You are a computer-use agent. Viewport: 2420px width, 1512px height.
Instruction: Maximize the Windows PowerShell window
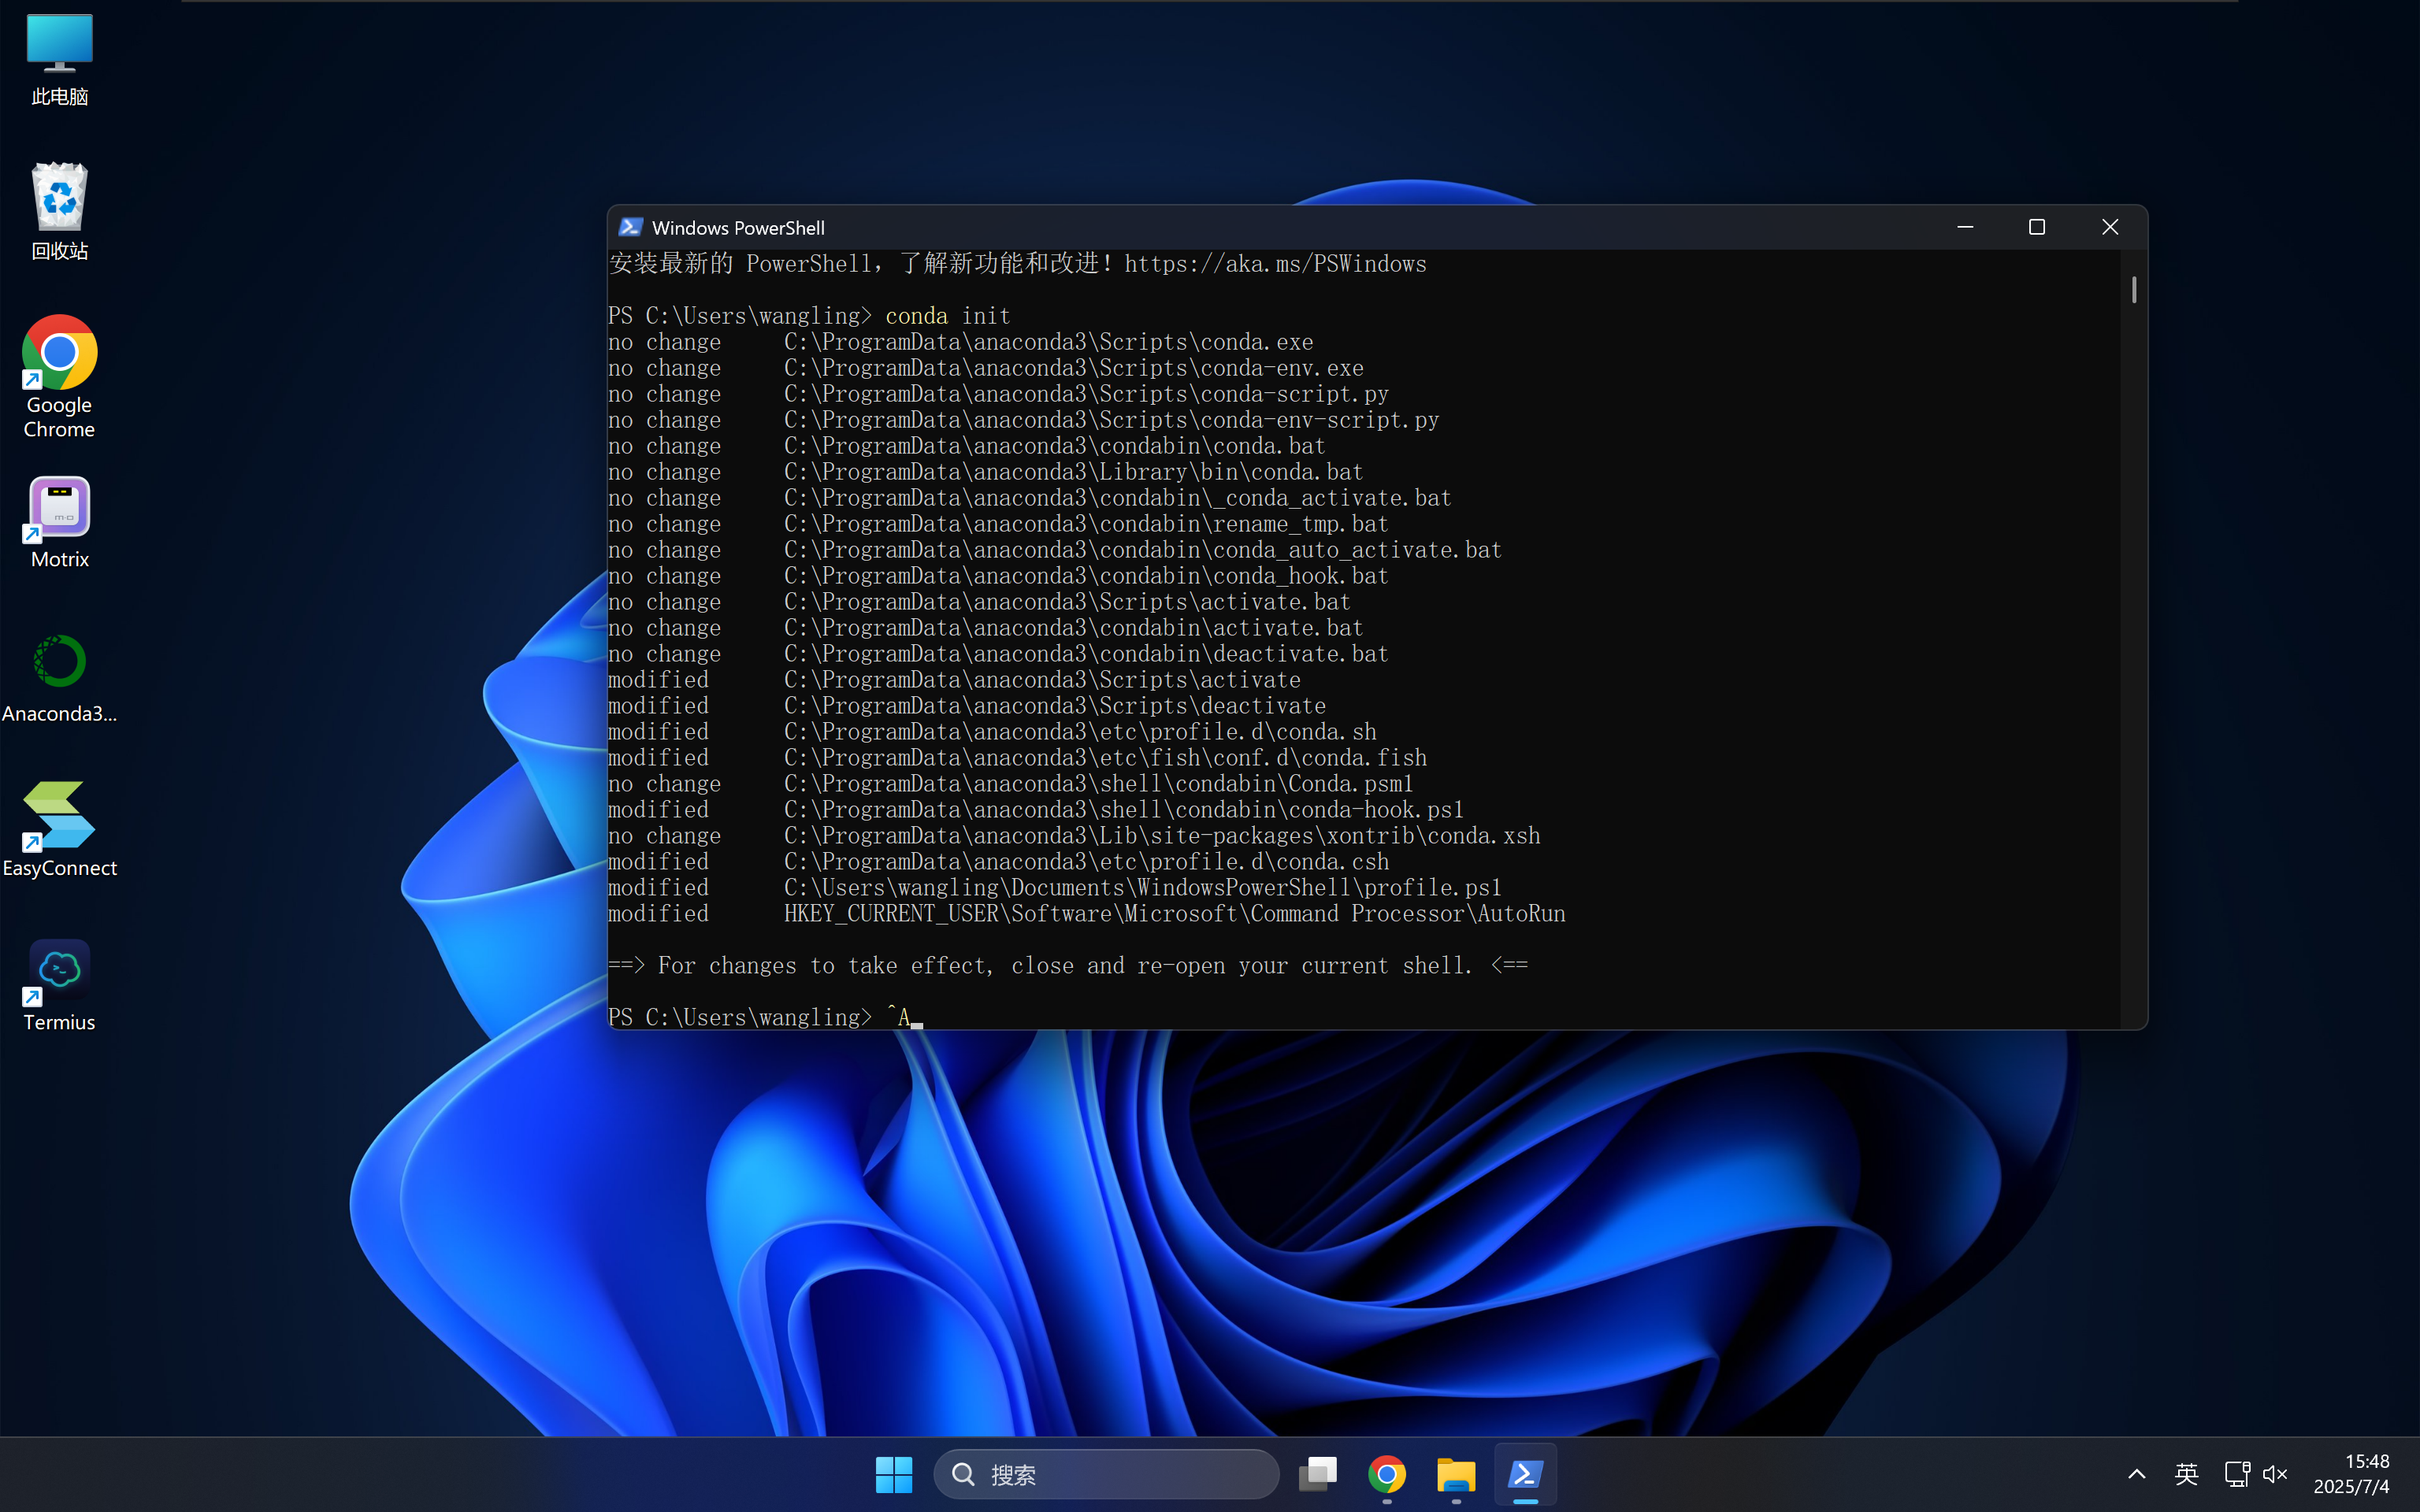(2037, 227)
